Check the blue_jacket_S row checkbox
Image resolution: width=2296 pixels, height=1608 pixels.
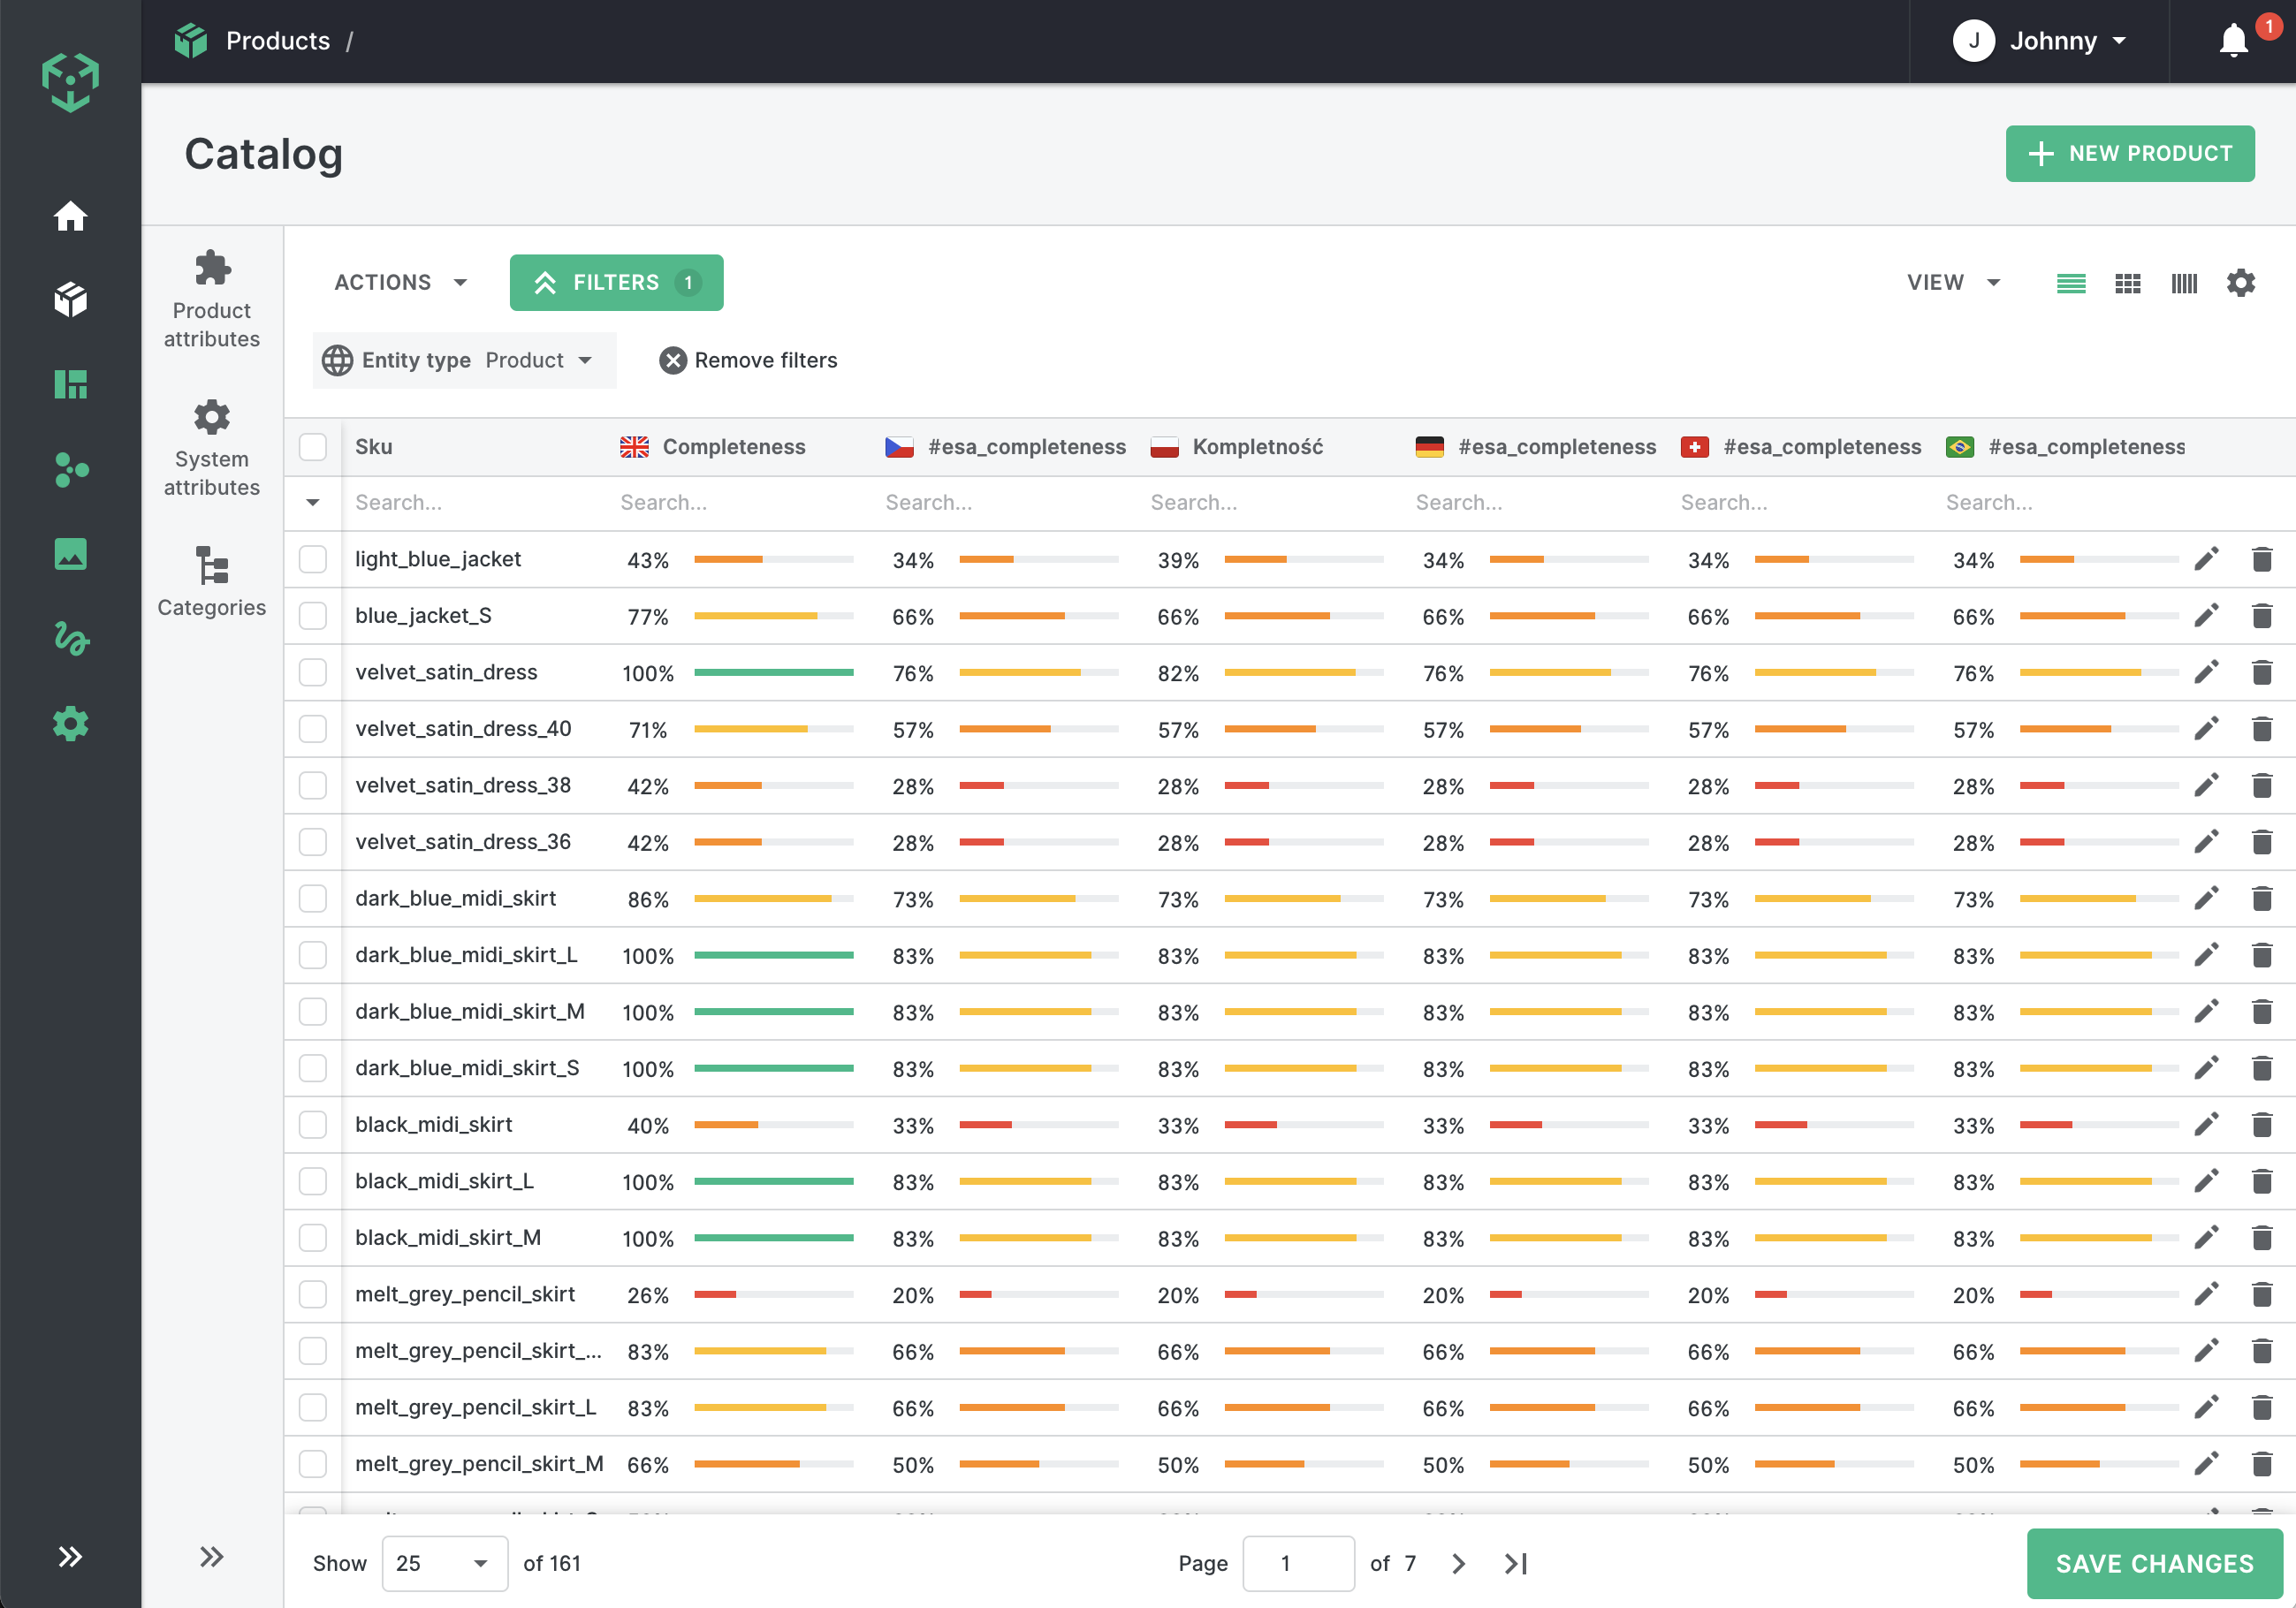click(313, 616)
